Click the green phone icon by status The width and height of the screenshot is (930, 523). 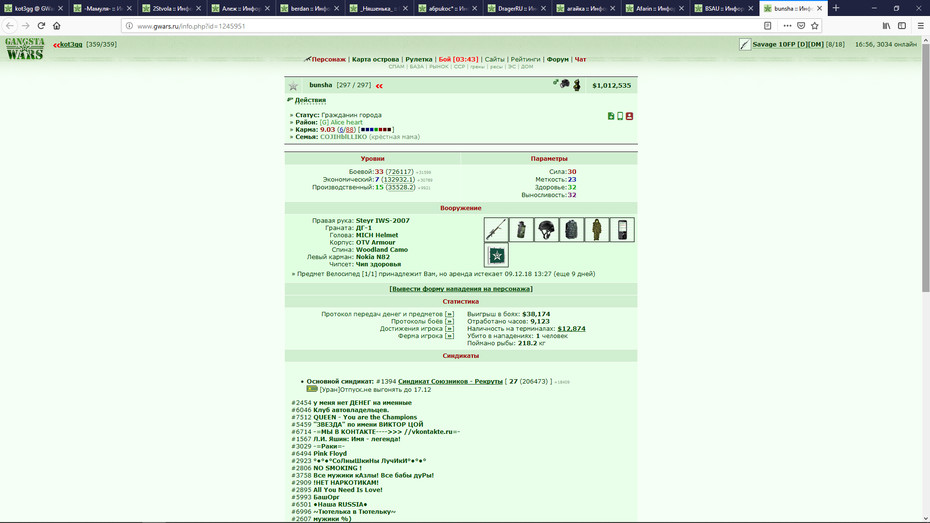click(x=620, y=116)
